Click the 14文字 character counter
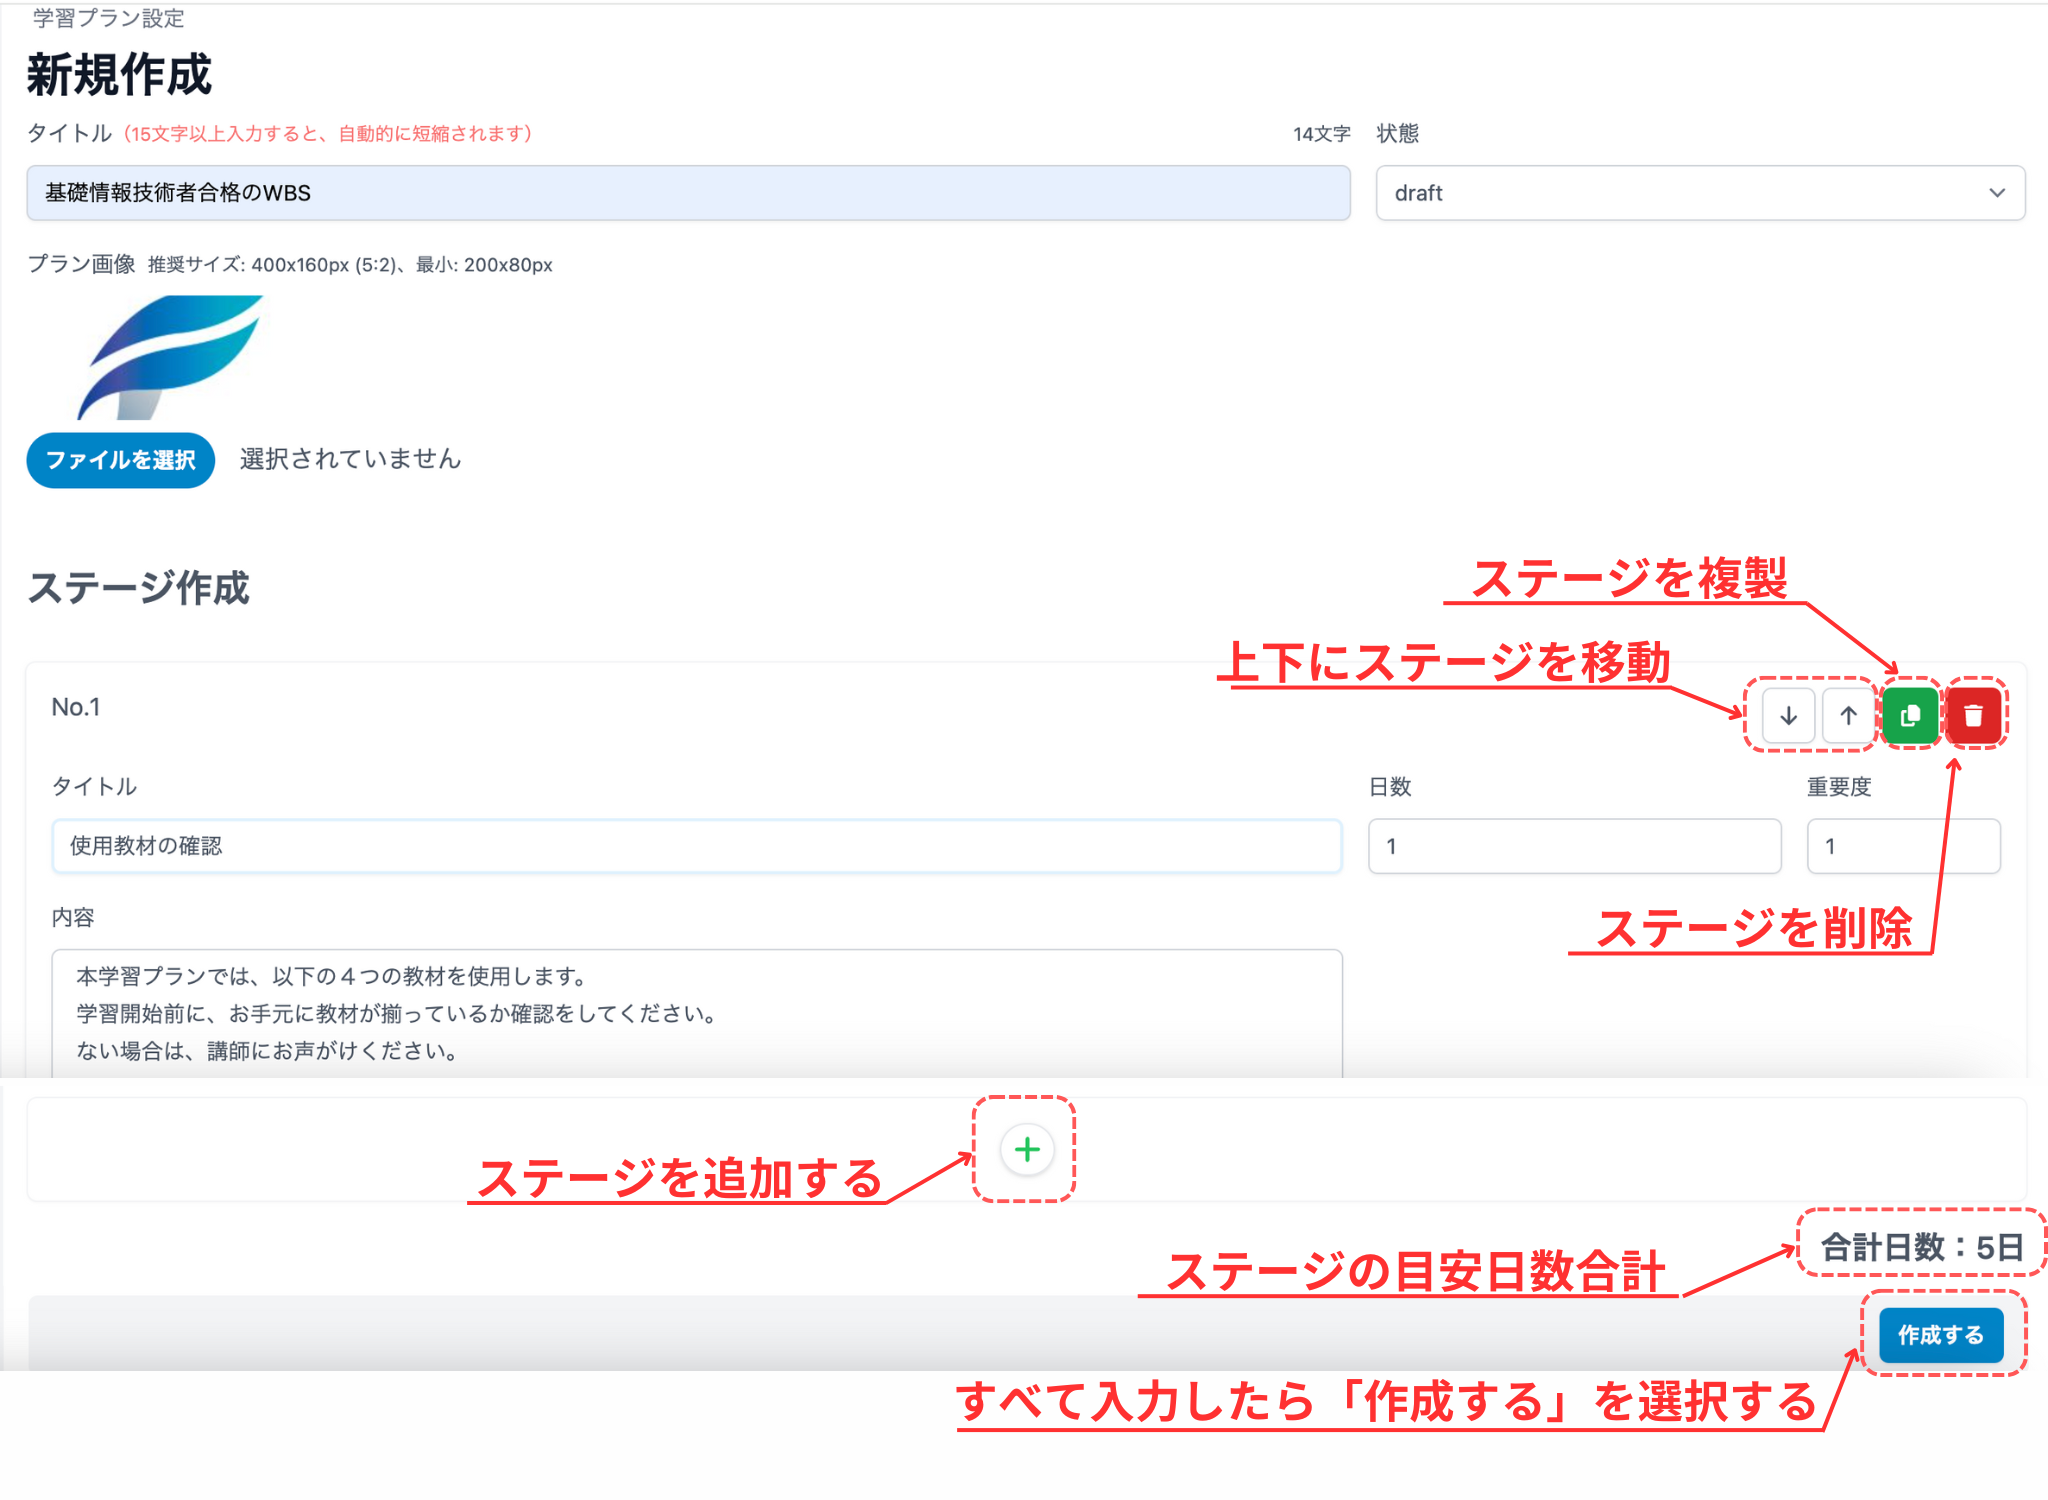This screenshot has width=2048, height=1500. pyautogui.click(x=1321, y=134)
